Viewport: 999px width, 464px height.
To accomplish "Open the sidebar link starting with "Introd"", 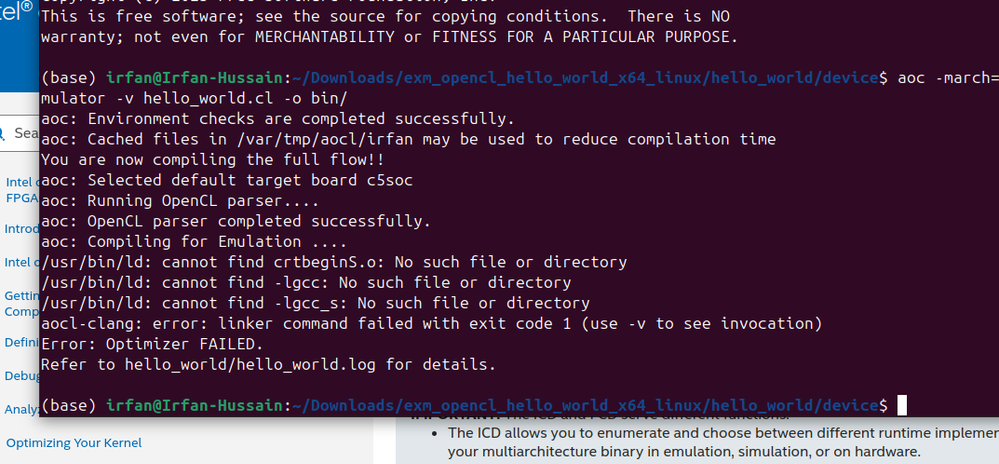I will [x=22, y=228].
